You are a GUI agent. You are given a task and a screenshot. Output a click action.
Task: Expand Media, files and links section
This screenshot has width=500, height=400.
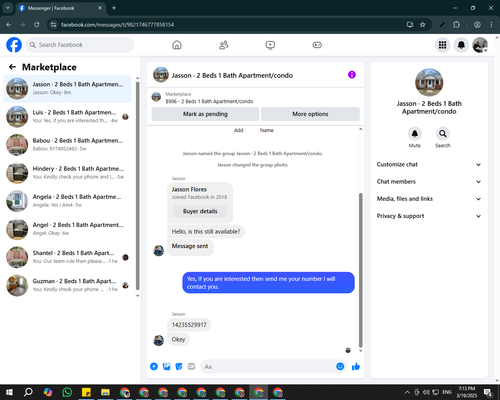pyautogui.click(x=429, y=199)
